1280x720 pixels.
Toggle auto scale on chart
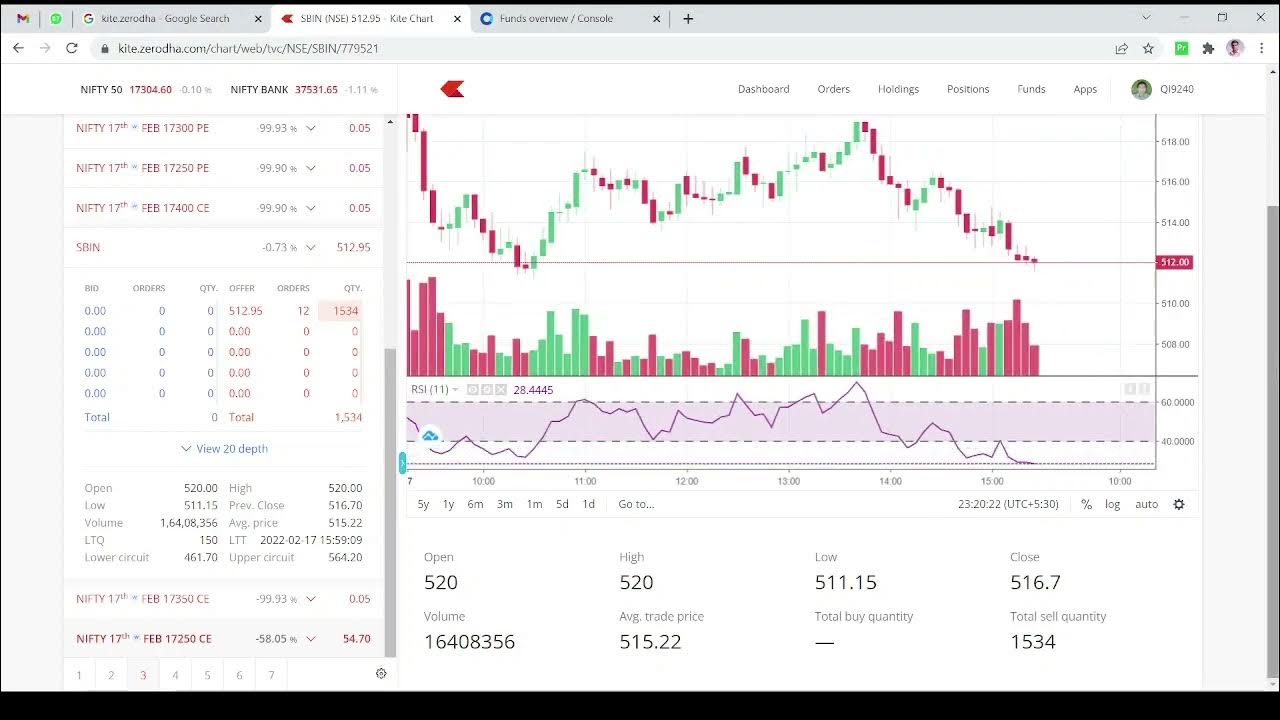[x=1146, y=504]
